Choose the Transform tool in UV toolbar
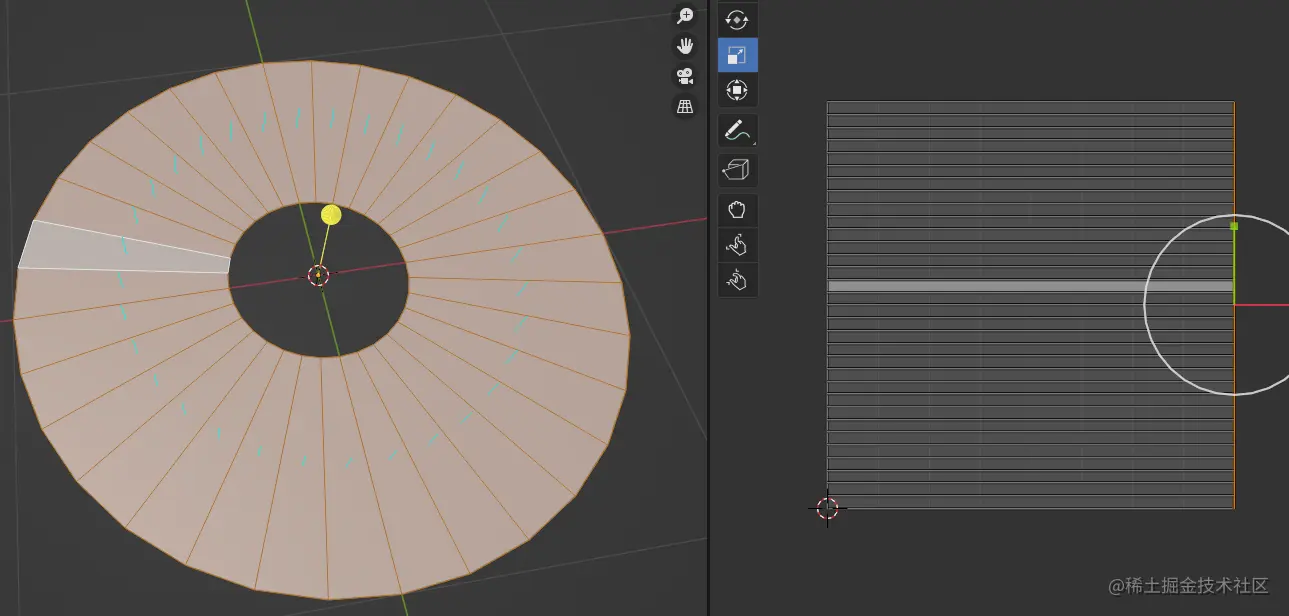The height and width of the screenshot is (616, 1289). point(737,91)
